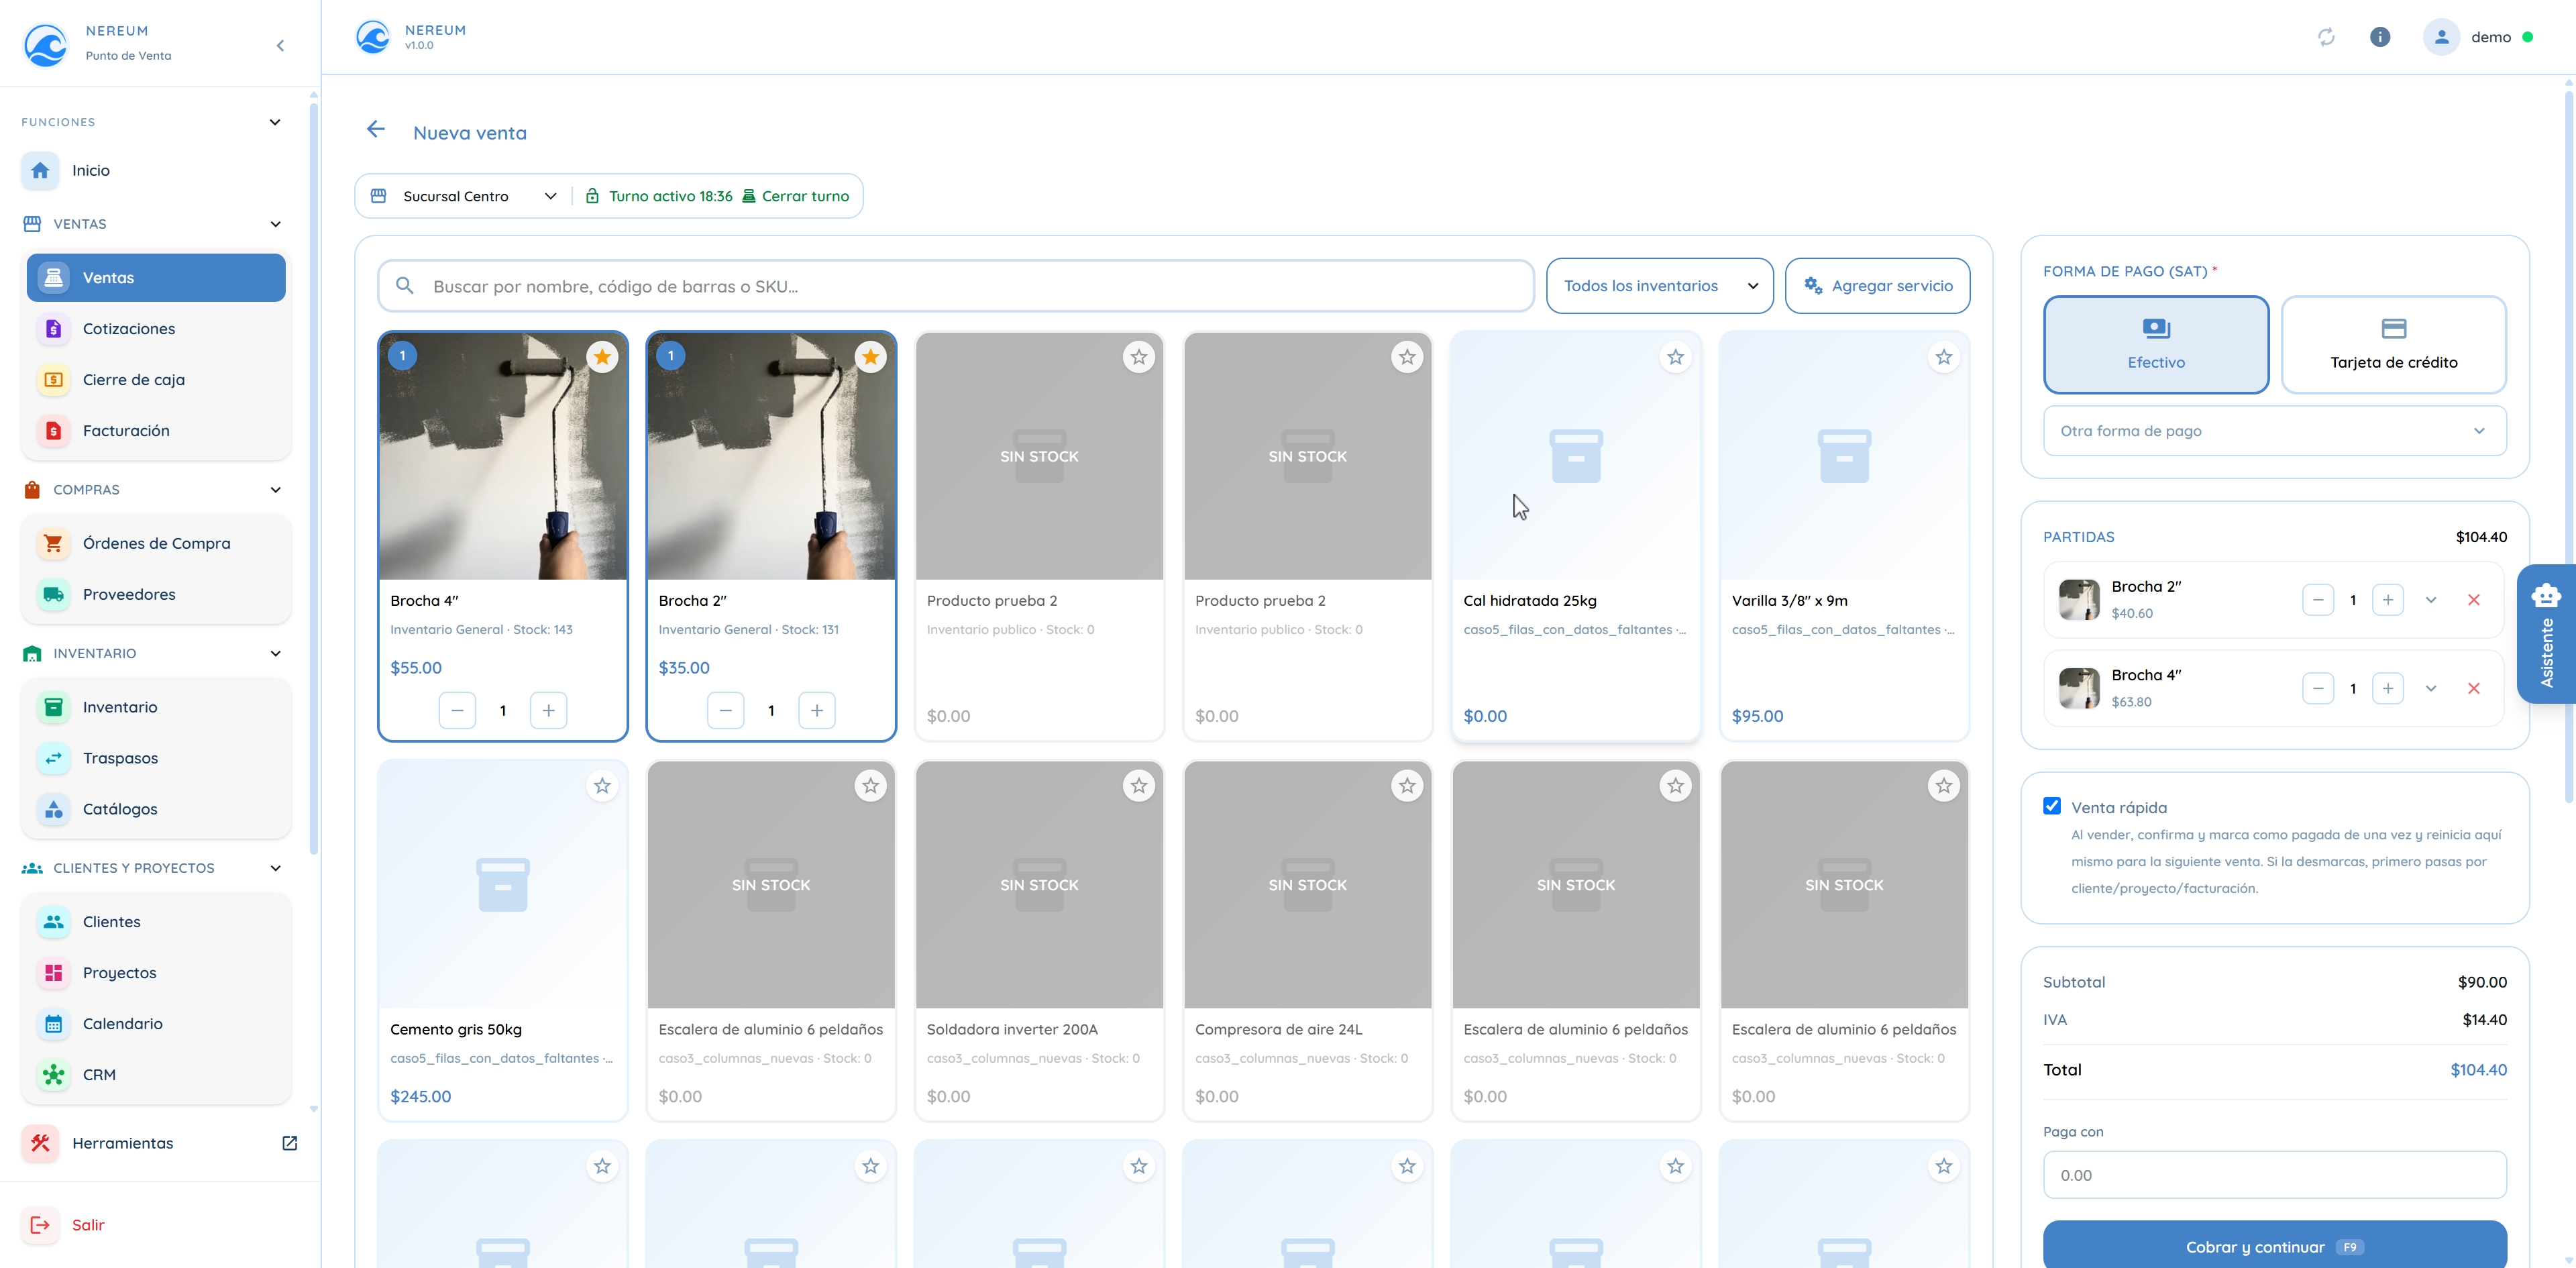Collapse the sidebar with the chevron arrow
Viewport: 2576px width, 1268px height.
point(280,45)
